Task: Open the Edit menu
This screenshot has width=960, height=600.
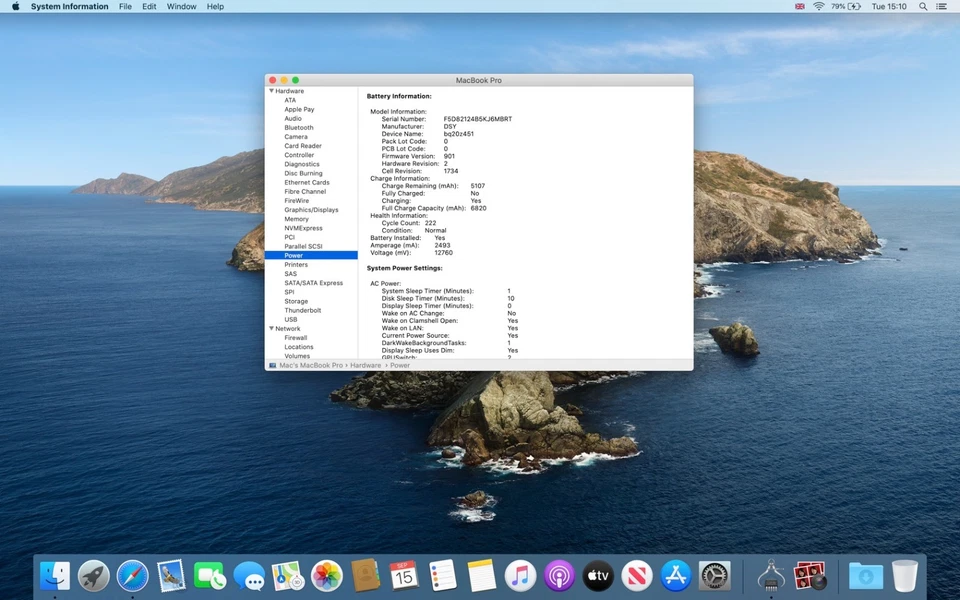Action: coord(149,6)
